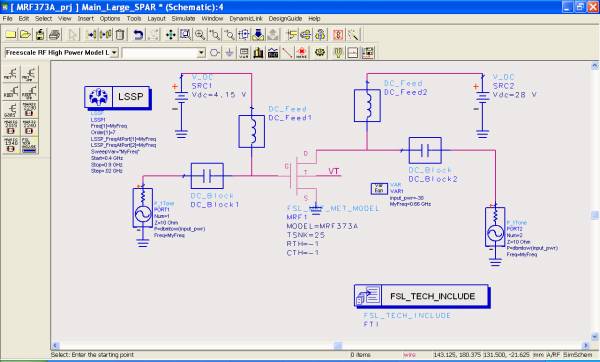Click the FSL tech include palette icon
This screenshot has width=600, height=362.
click(29, 145)
